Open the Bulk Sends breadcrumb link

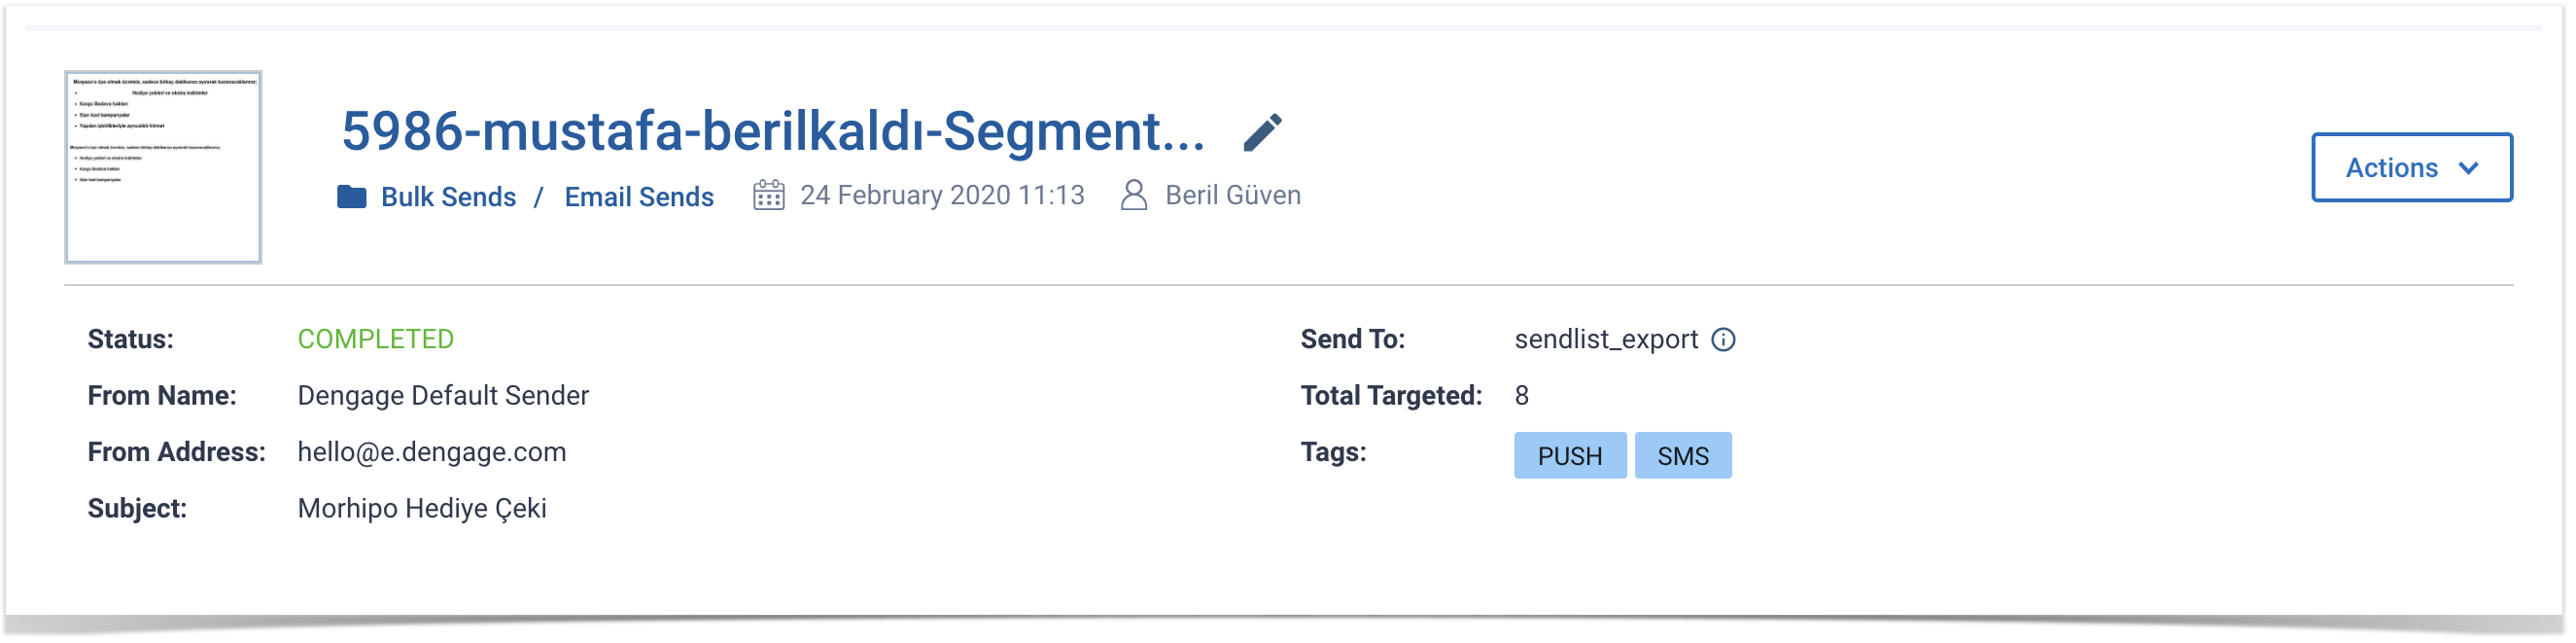pyautogui.click(x=449, y=197)
